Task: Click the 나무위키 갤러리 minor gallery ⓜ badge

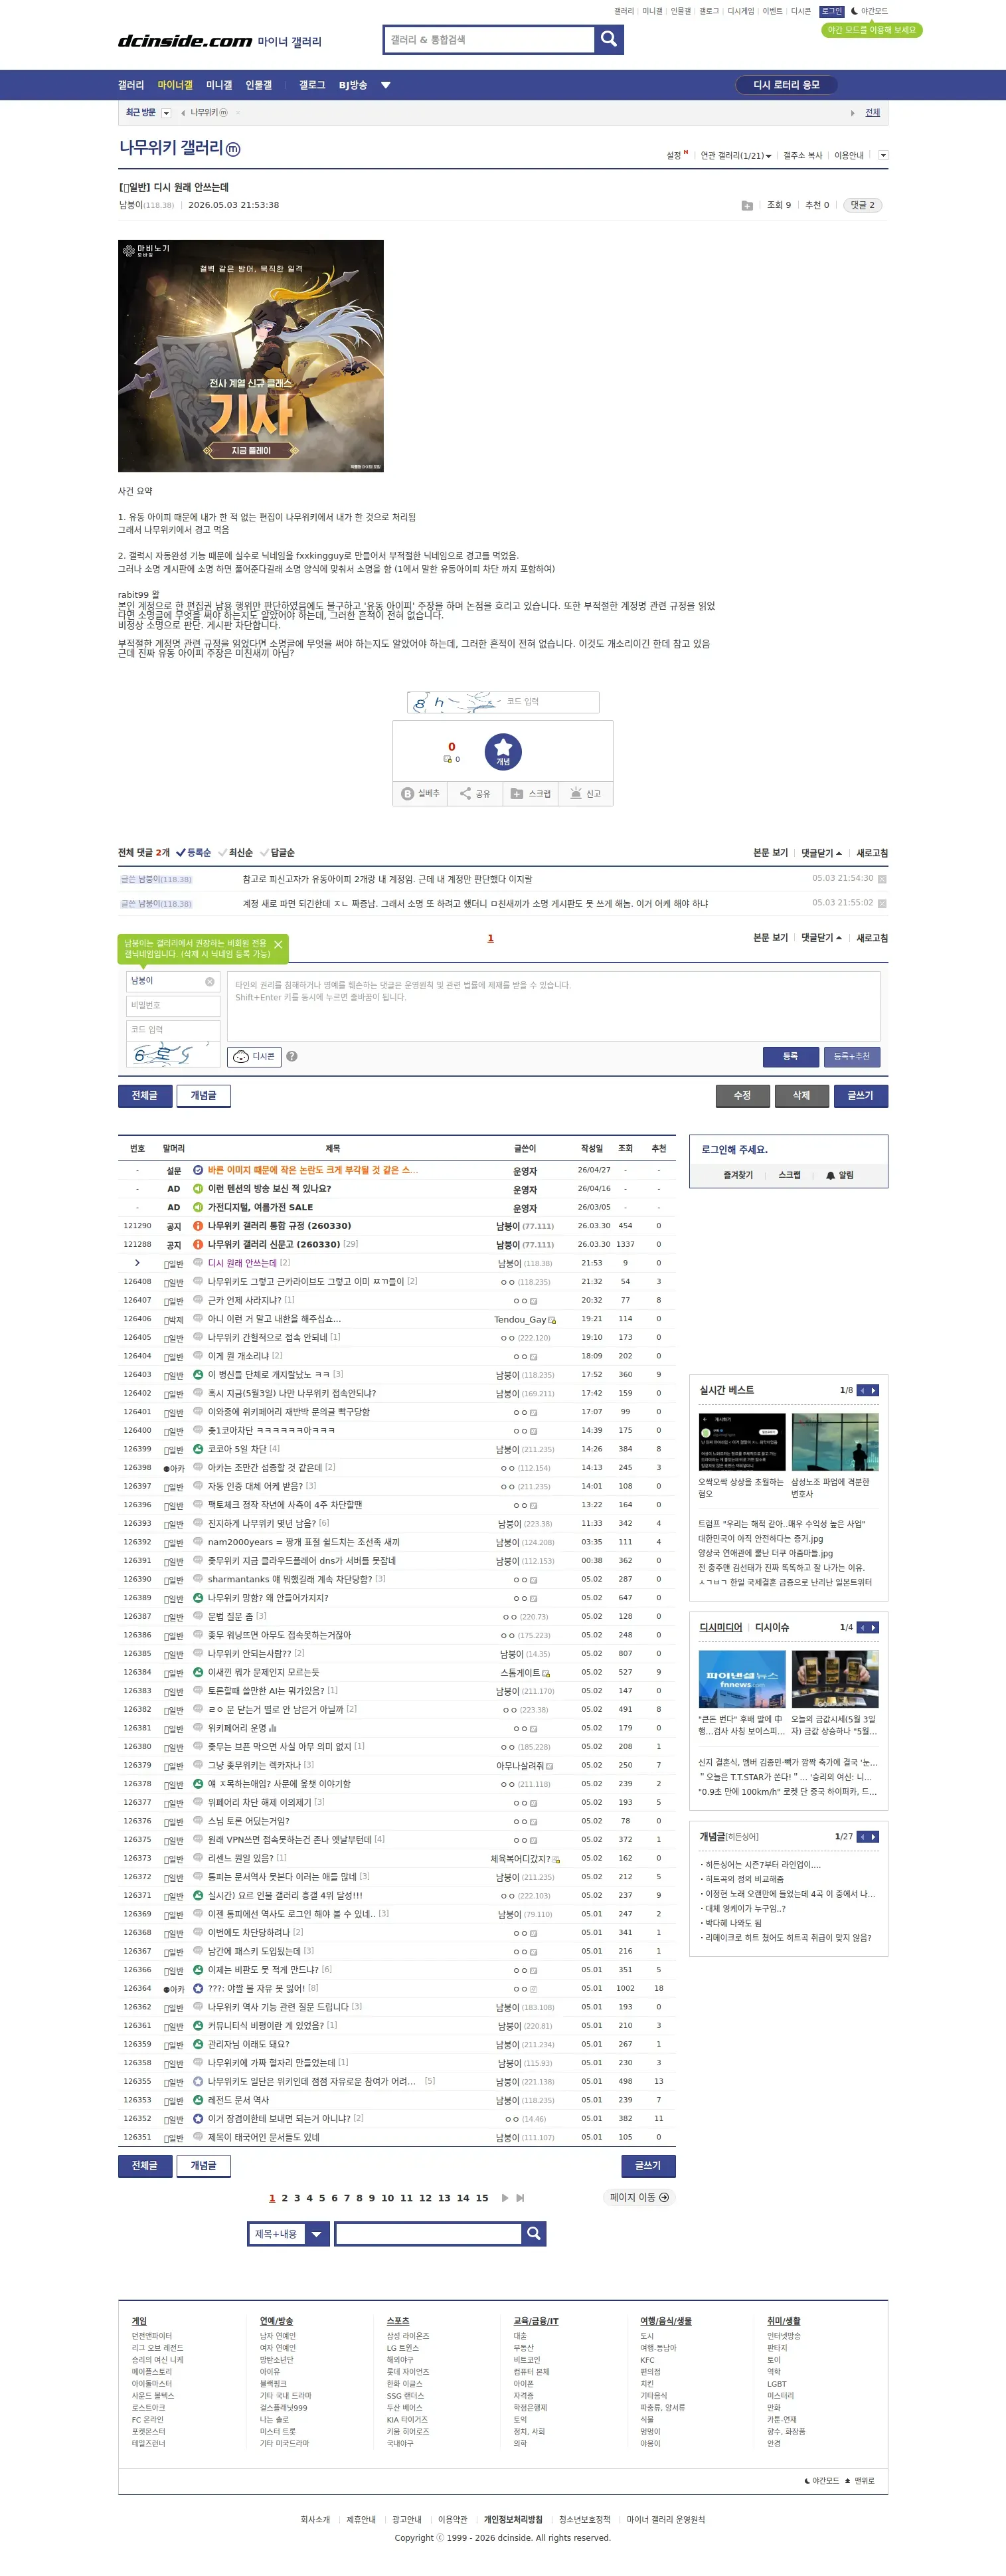Action: (x=233, y=149)
